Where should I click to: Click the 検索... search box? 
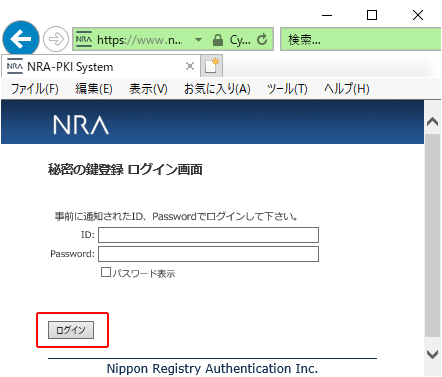[x=361, y=39]
